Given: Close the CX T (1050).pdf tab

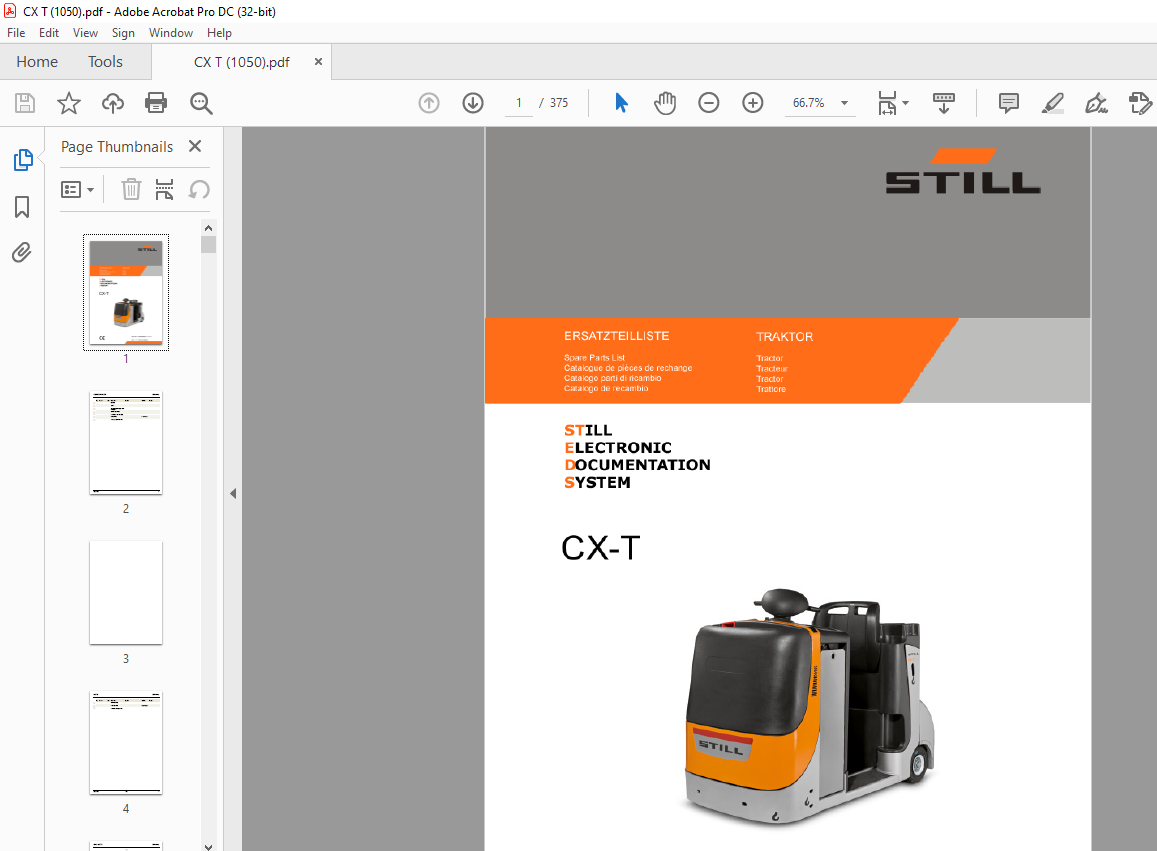Looking at the screenshot, I should 318,62.
